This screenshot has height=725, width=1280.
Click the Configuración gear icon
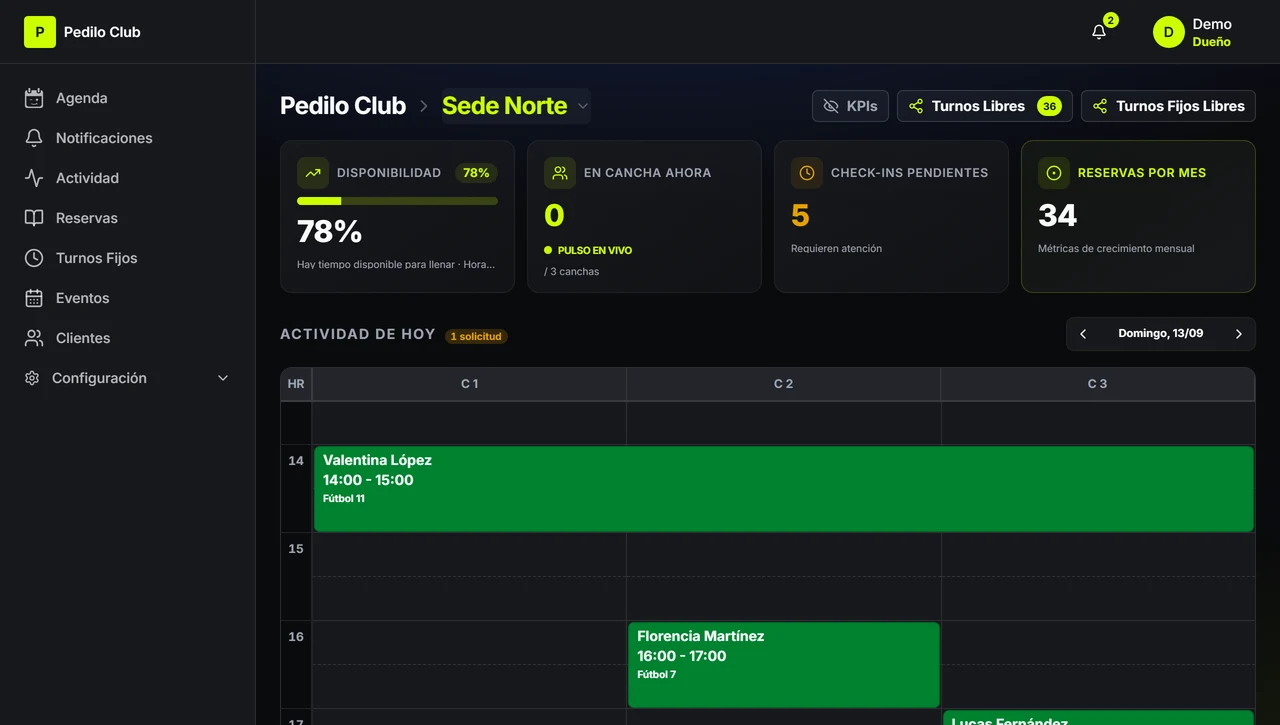point(32,378)
